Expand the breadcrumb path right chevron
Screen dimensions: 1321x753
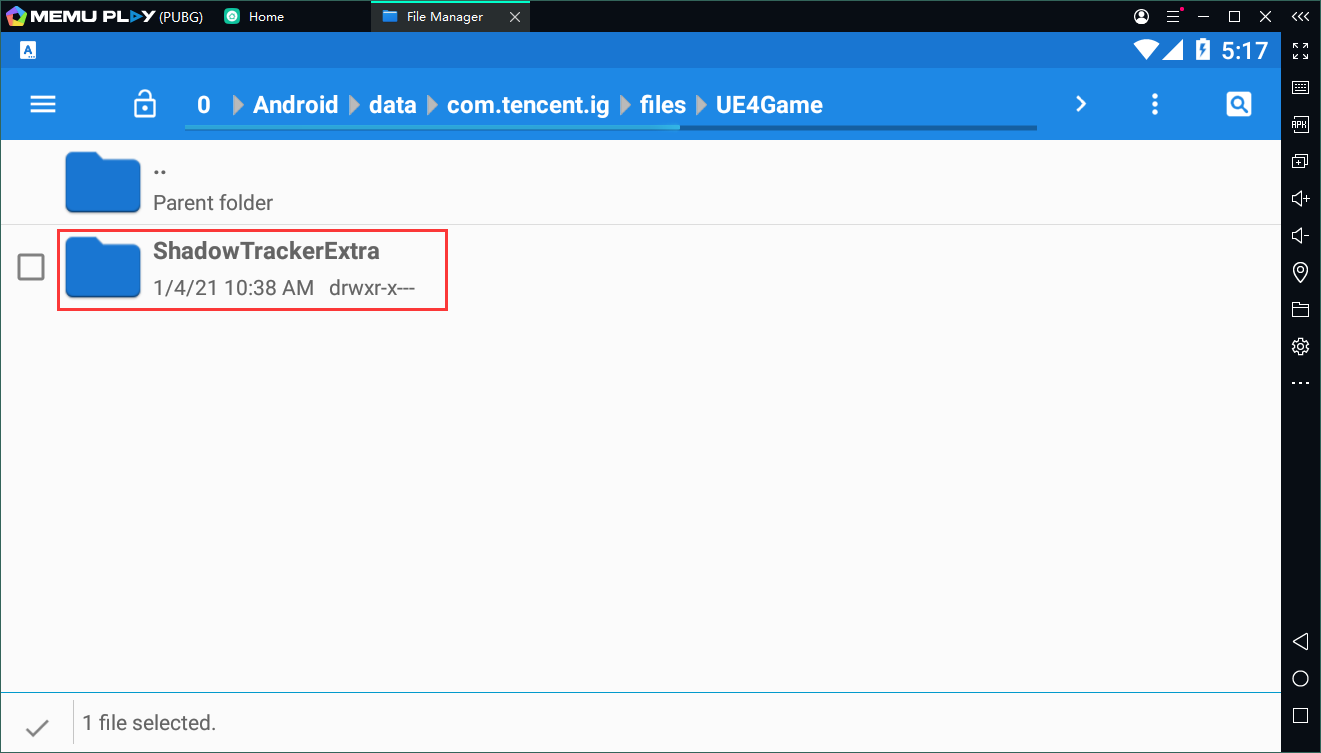coord(1080,104)
